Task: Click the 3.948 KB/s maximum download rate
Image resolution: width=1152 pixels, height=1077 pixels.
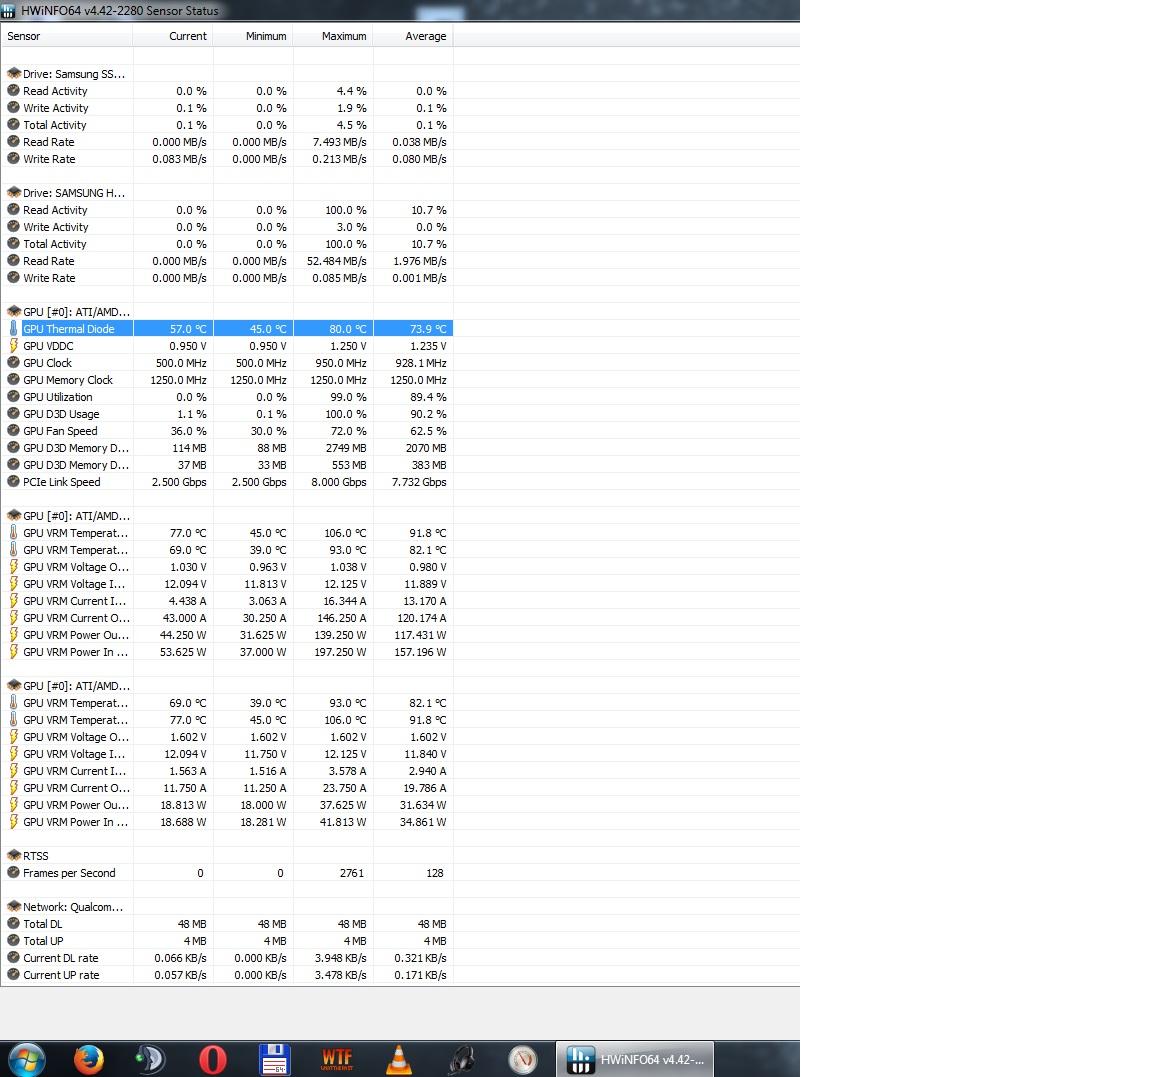Action: point(340,957)
